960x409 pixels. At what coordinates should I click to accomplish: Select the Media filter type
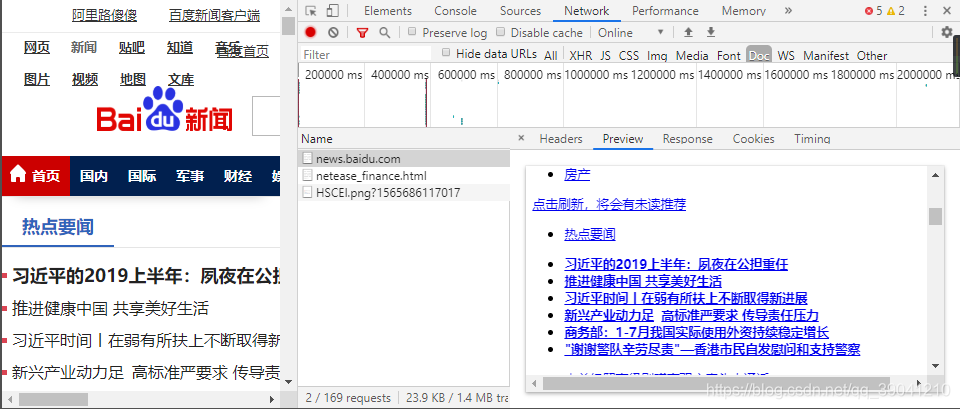pyautogui.click(x=692, y=56)
